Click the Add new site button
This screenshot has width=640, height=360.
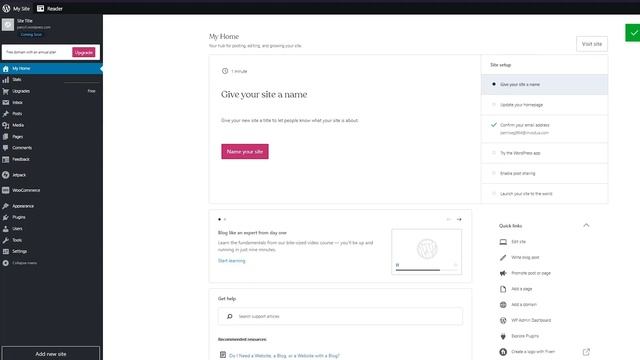pyautogui.click(x=51, y=353)
